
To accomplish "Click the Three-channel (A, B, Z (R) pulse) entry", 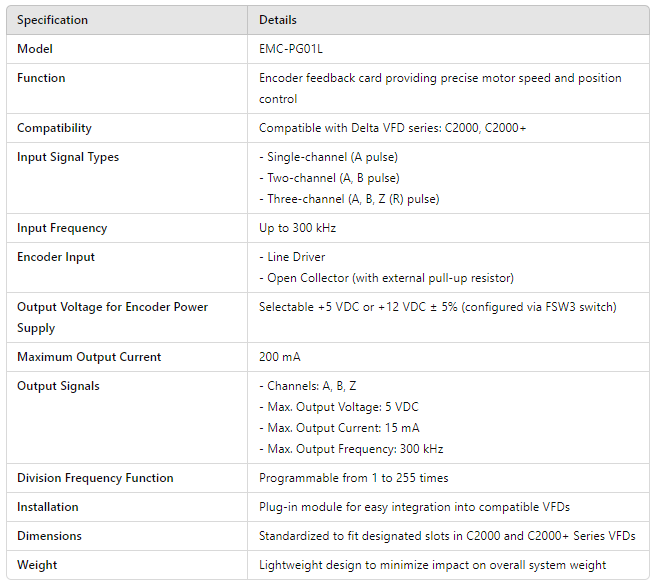I will 349,199.
